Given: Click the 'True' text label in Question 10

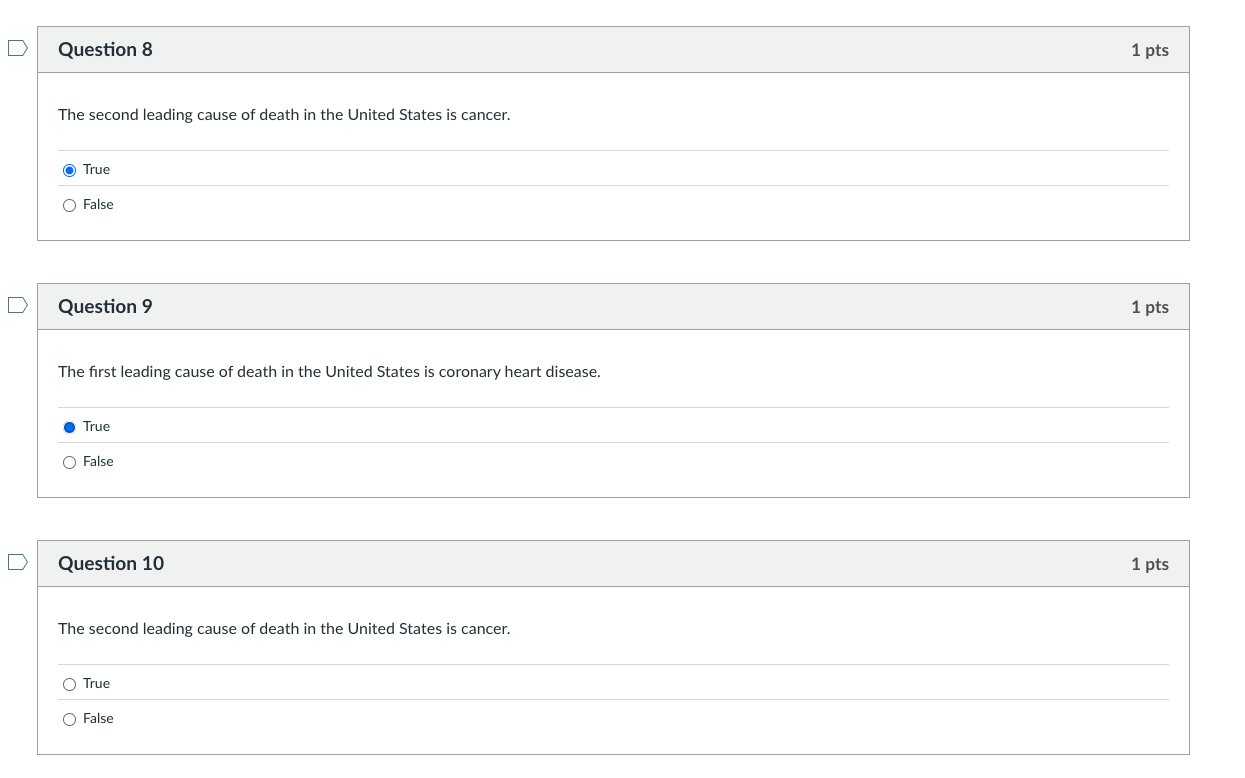Looking at the screenshot, I should 96,683.
